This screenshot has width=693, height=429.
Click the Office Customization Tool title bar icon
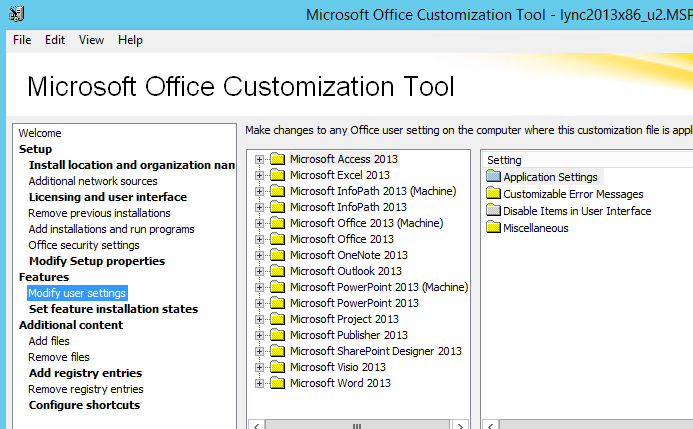(16, 14)
